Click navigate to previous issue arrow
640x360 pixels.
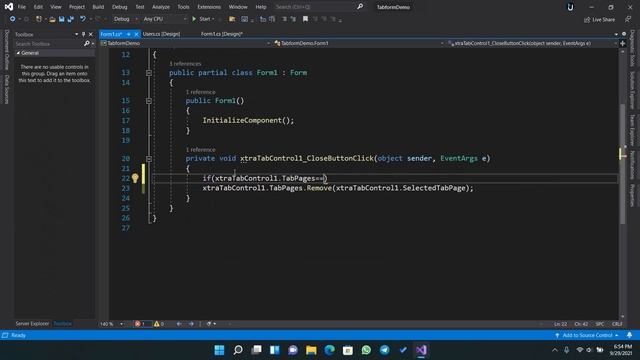click(179, 324)
